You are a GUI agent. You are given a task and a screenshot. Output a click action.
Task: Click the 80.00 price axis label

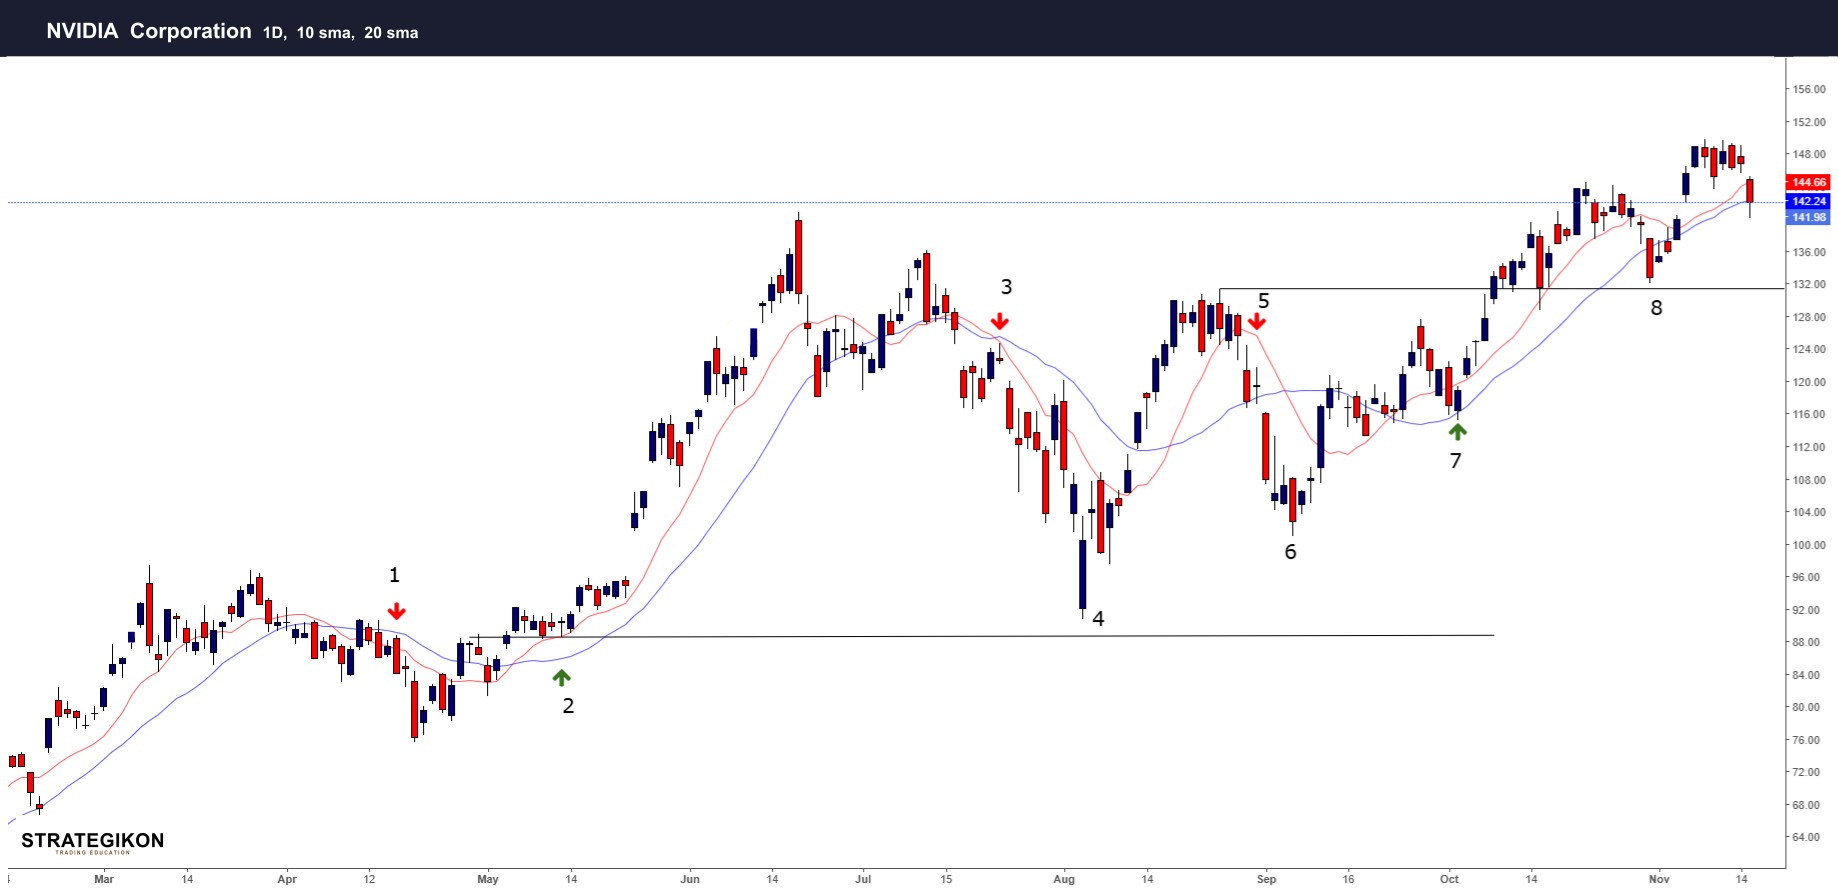click(x=1806, y=707)
